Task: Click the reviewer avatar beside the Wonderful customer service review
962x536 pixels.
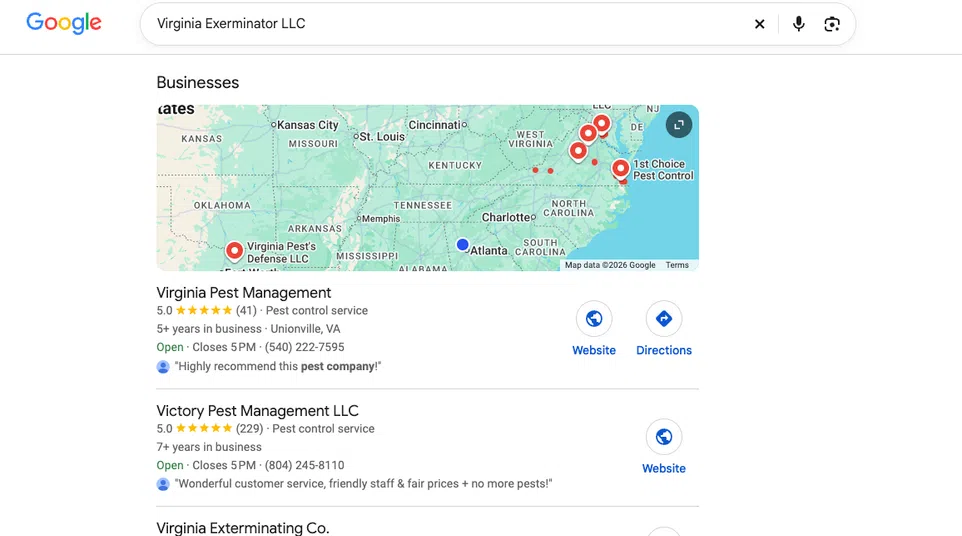Action: click(163, 484)
